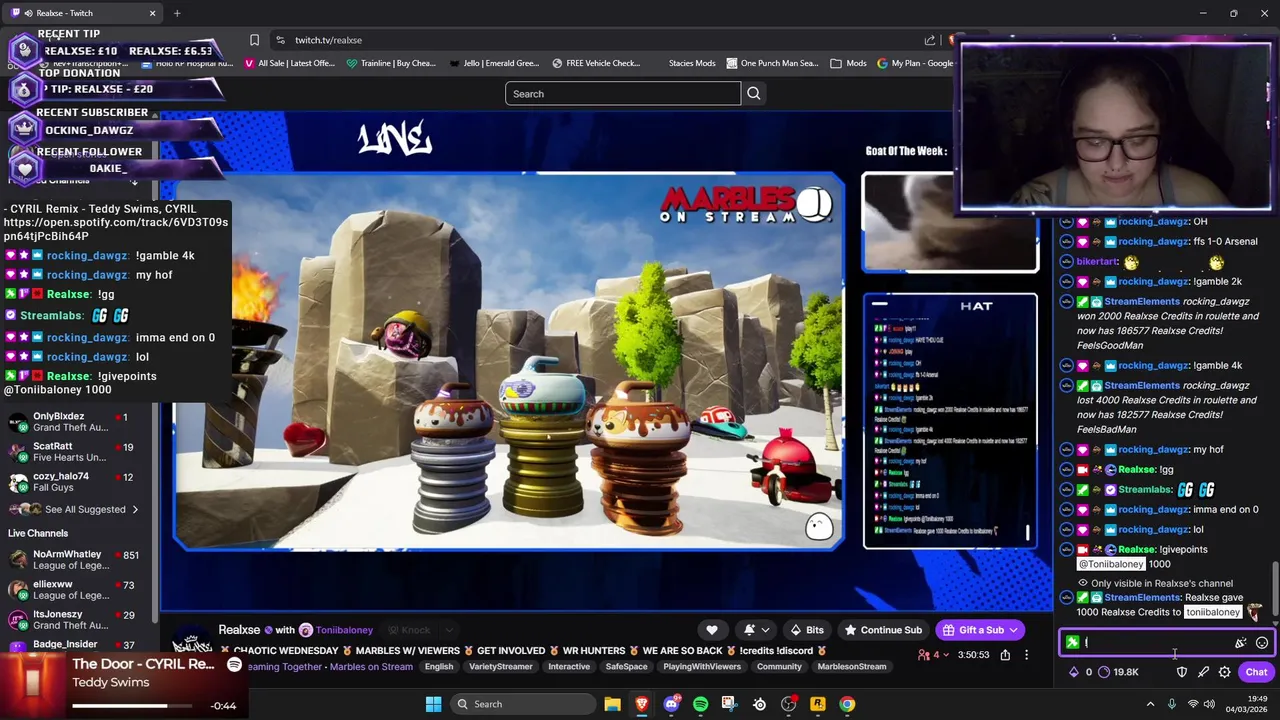
Task: Close the Realxse - Twitch tab
Action: 152,13
